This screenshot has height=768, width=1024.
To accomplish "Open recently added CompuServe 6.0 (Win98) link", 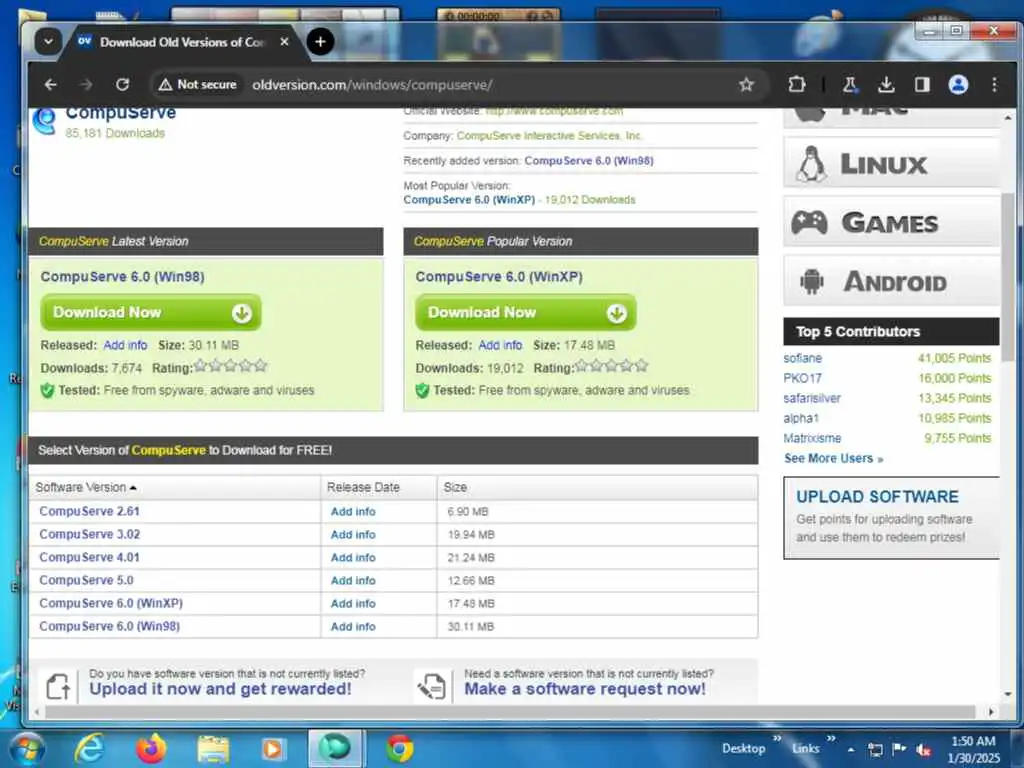I will [x=588, y=161].
